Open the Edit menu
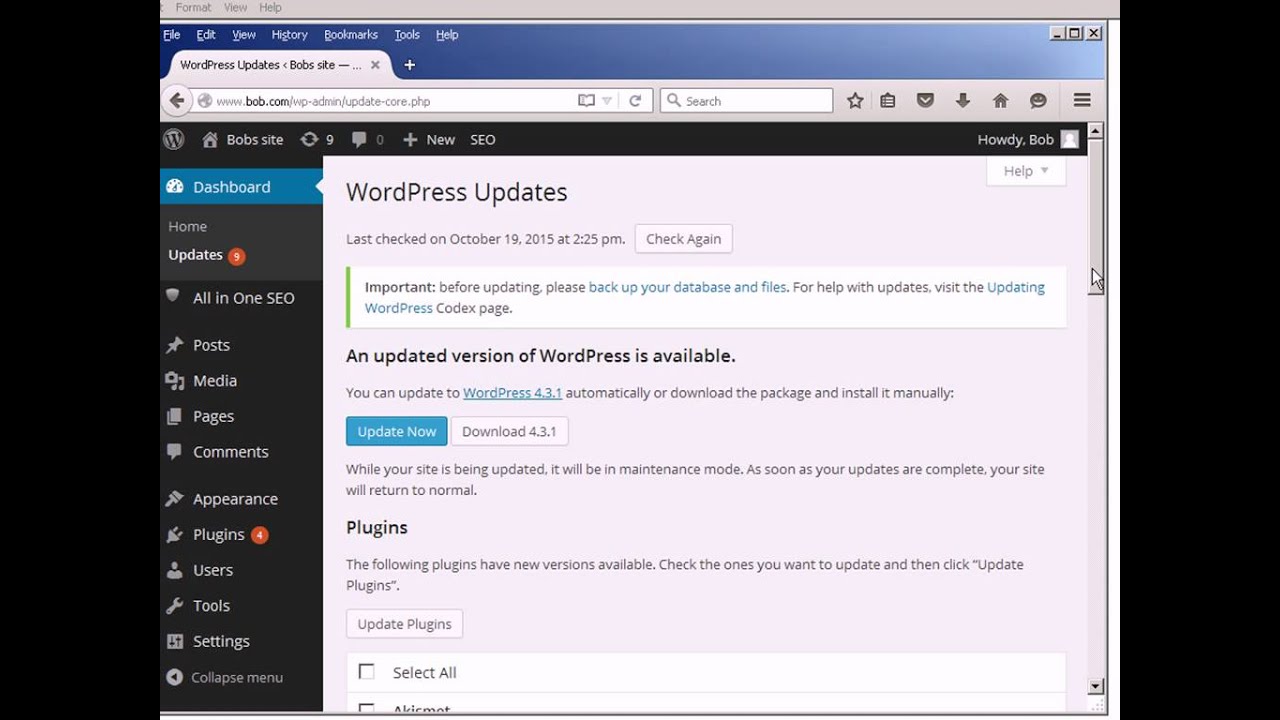 tap(206, 34)
